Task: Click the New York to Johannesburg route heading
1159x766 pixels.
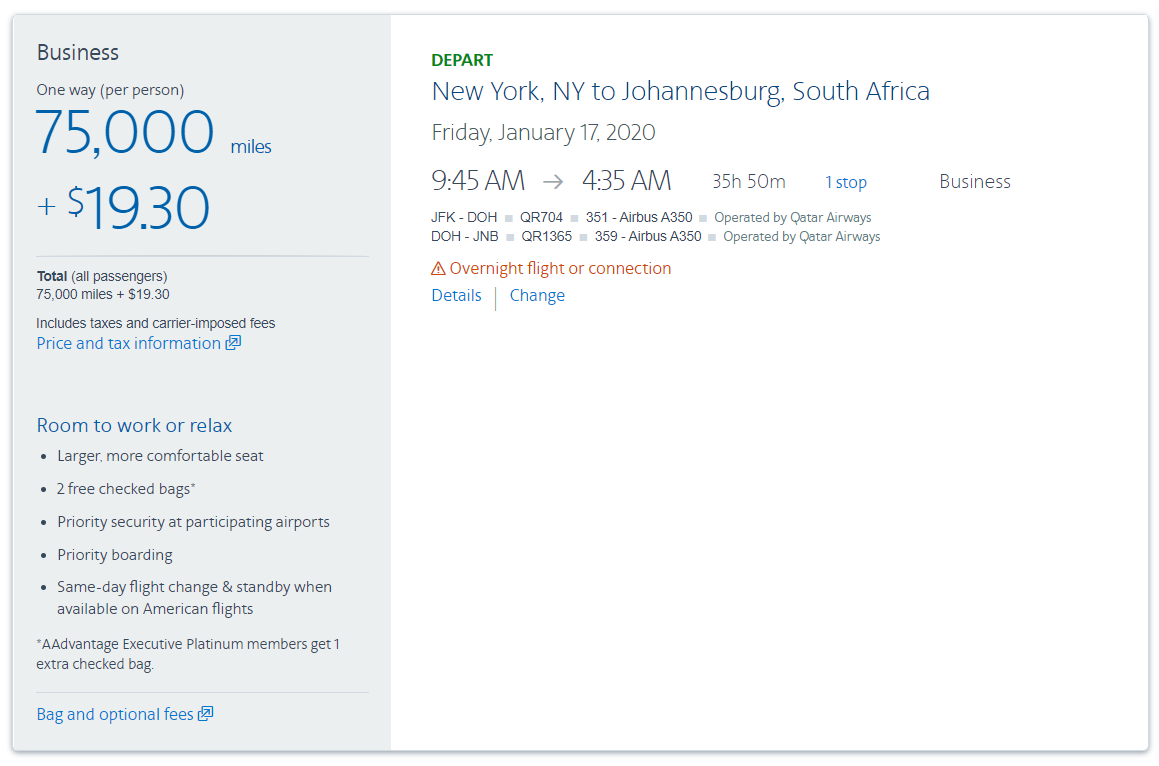Action: point(680,91)
